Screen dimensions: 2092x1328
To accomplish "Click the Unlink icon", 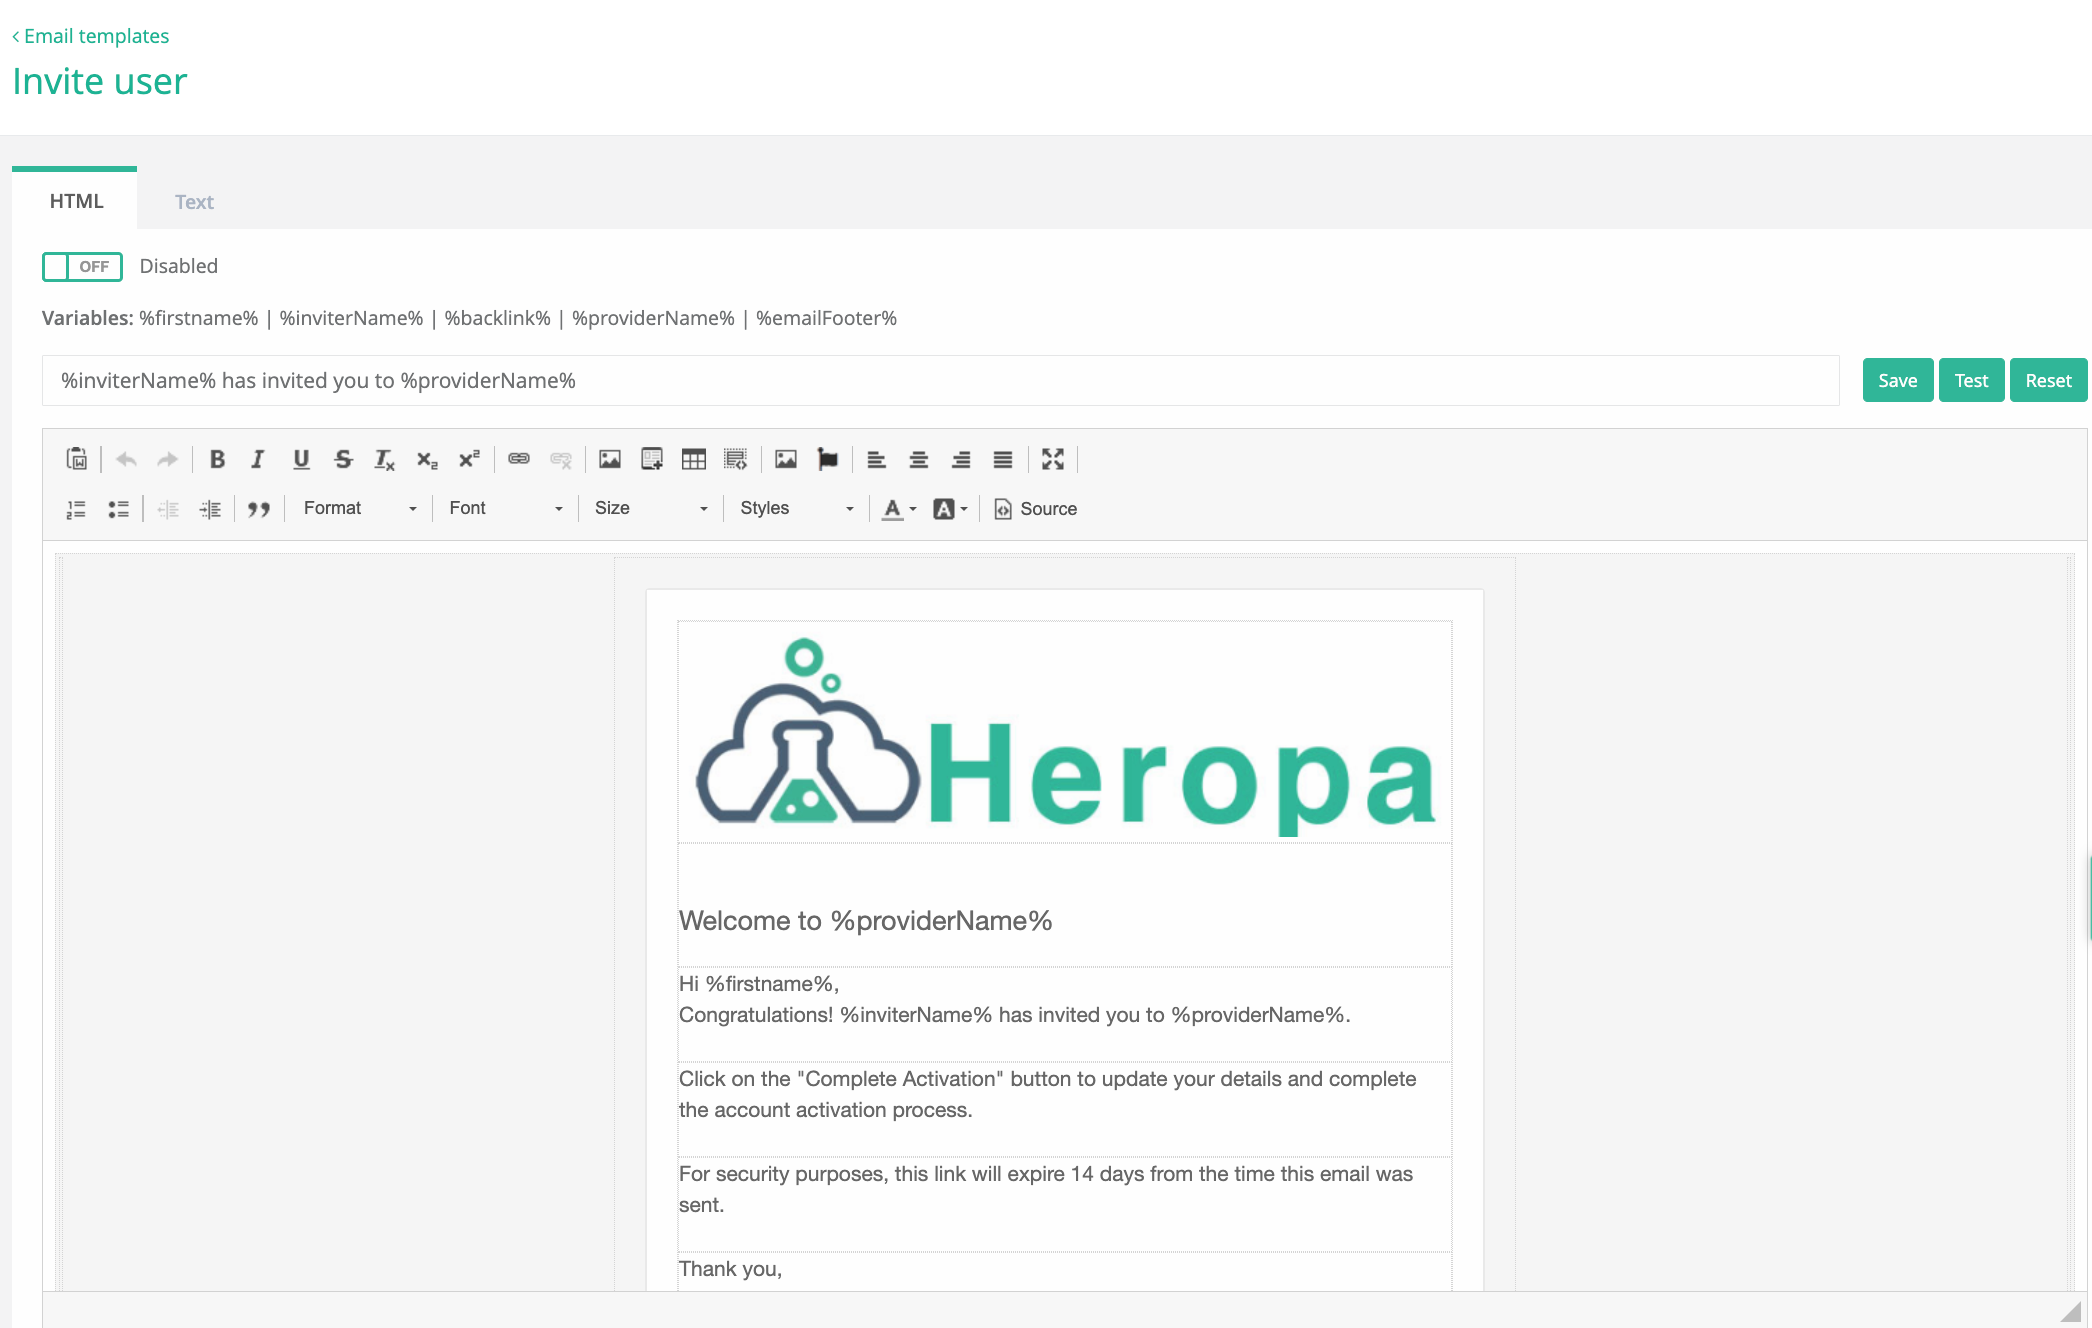I will click(x=561, y=459).
